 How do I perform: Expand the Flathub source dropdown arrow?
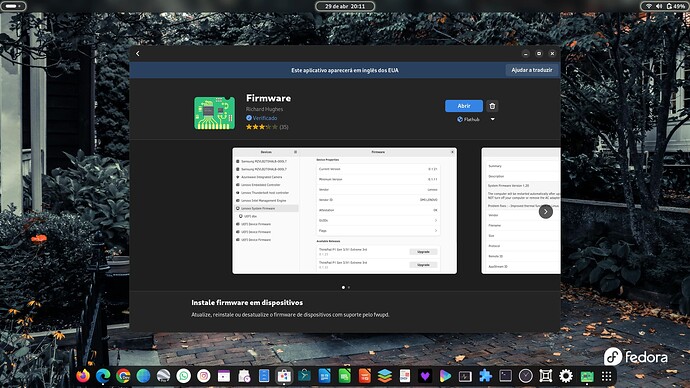492,119
